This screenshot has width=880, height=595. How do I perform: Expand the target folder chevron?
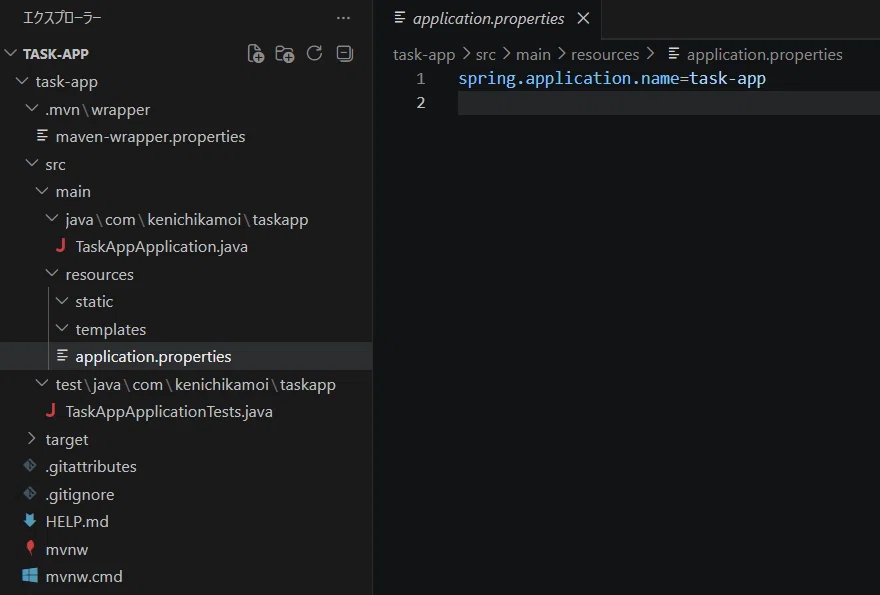(x=32, y=438)
